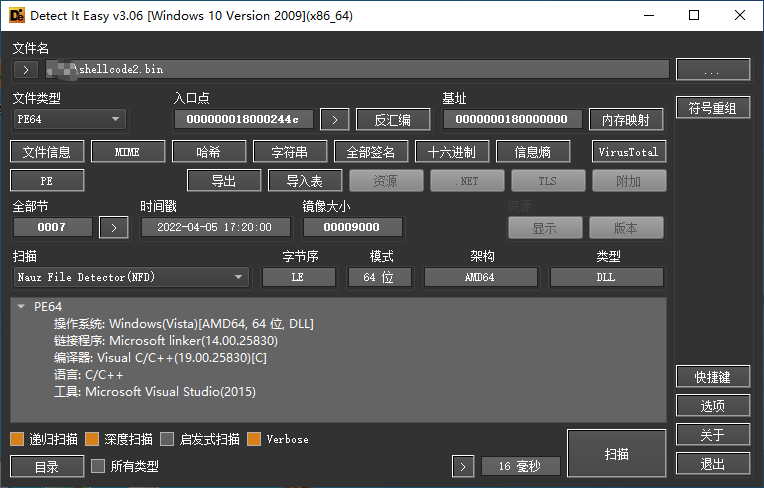Open the 符号重组 button

point(712,108)
